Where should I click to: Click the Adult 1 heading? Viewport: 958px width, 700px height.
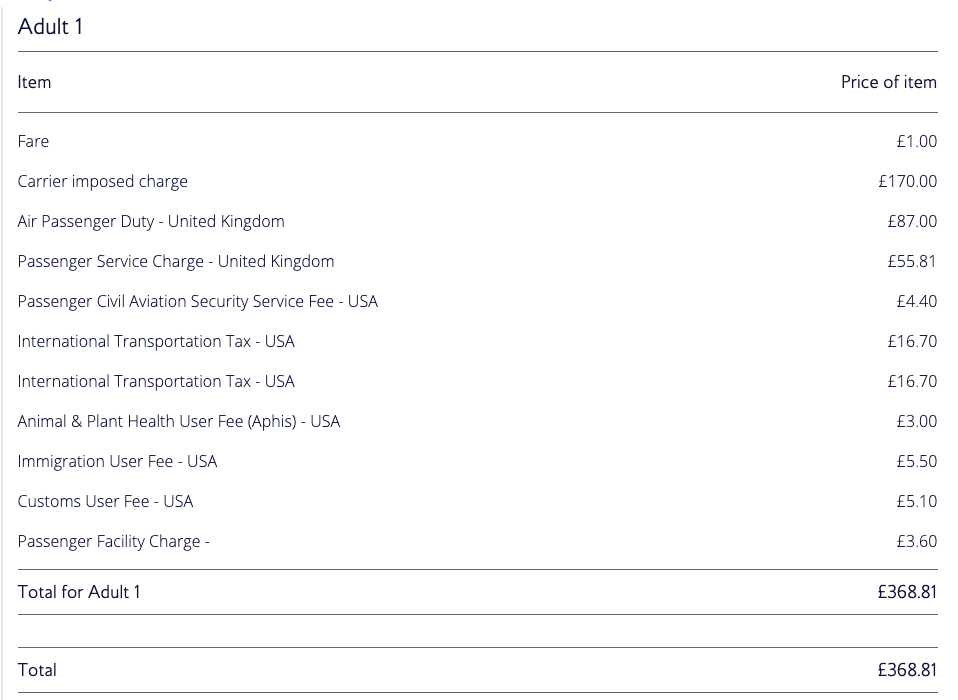pyautogui.click(x=51, y=27)
